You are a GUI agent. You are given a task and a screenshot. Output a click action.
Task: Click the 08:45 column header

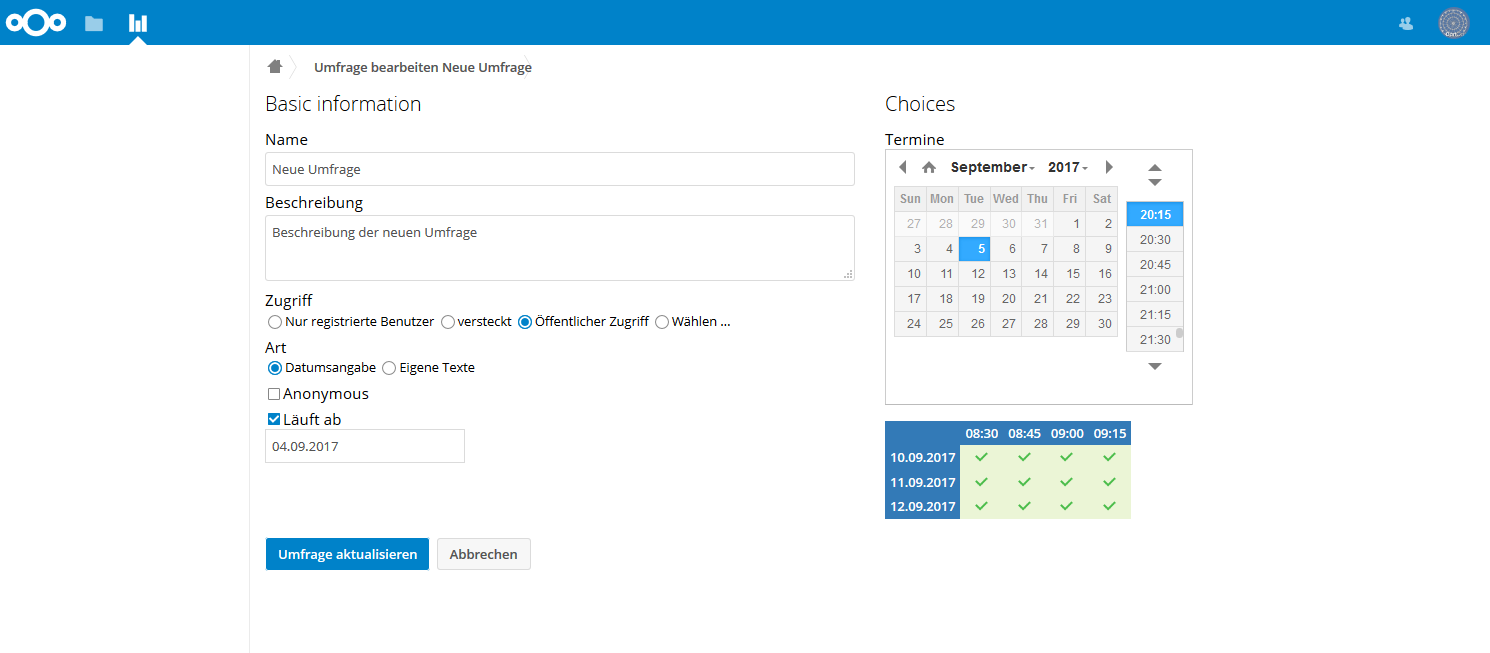[x=1024, y=433]
